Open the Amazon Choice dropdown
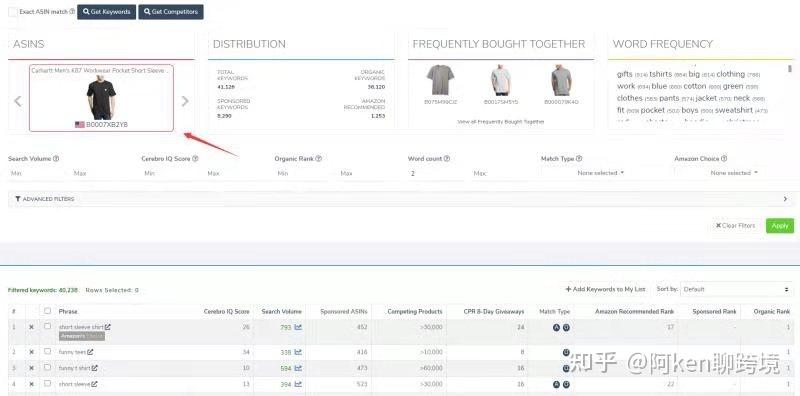 [734, 173]
